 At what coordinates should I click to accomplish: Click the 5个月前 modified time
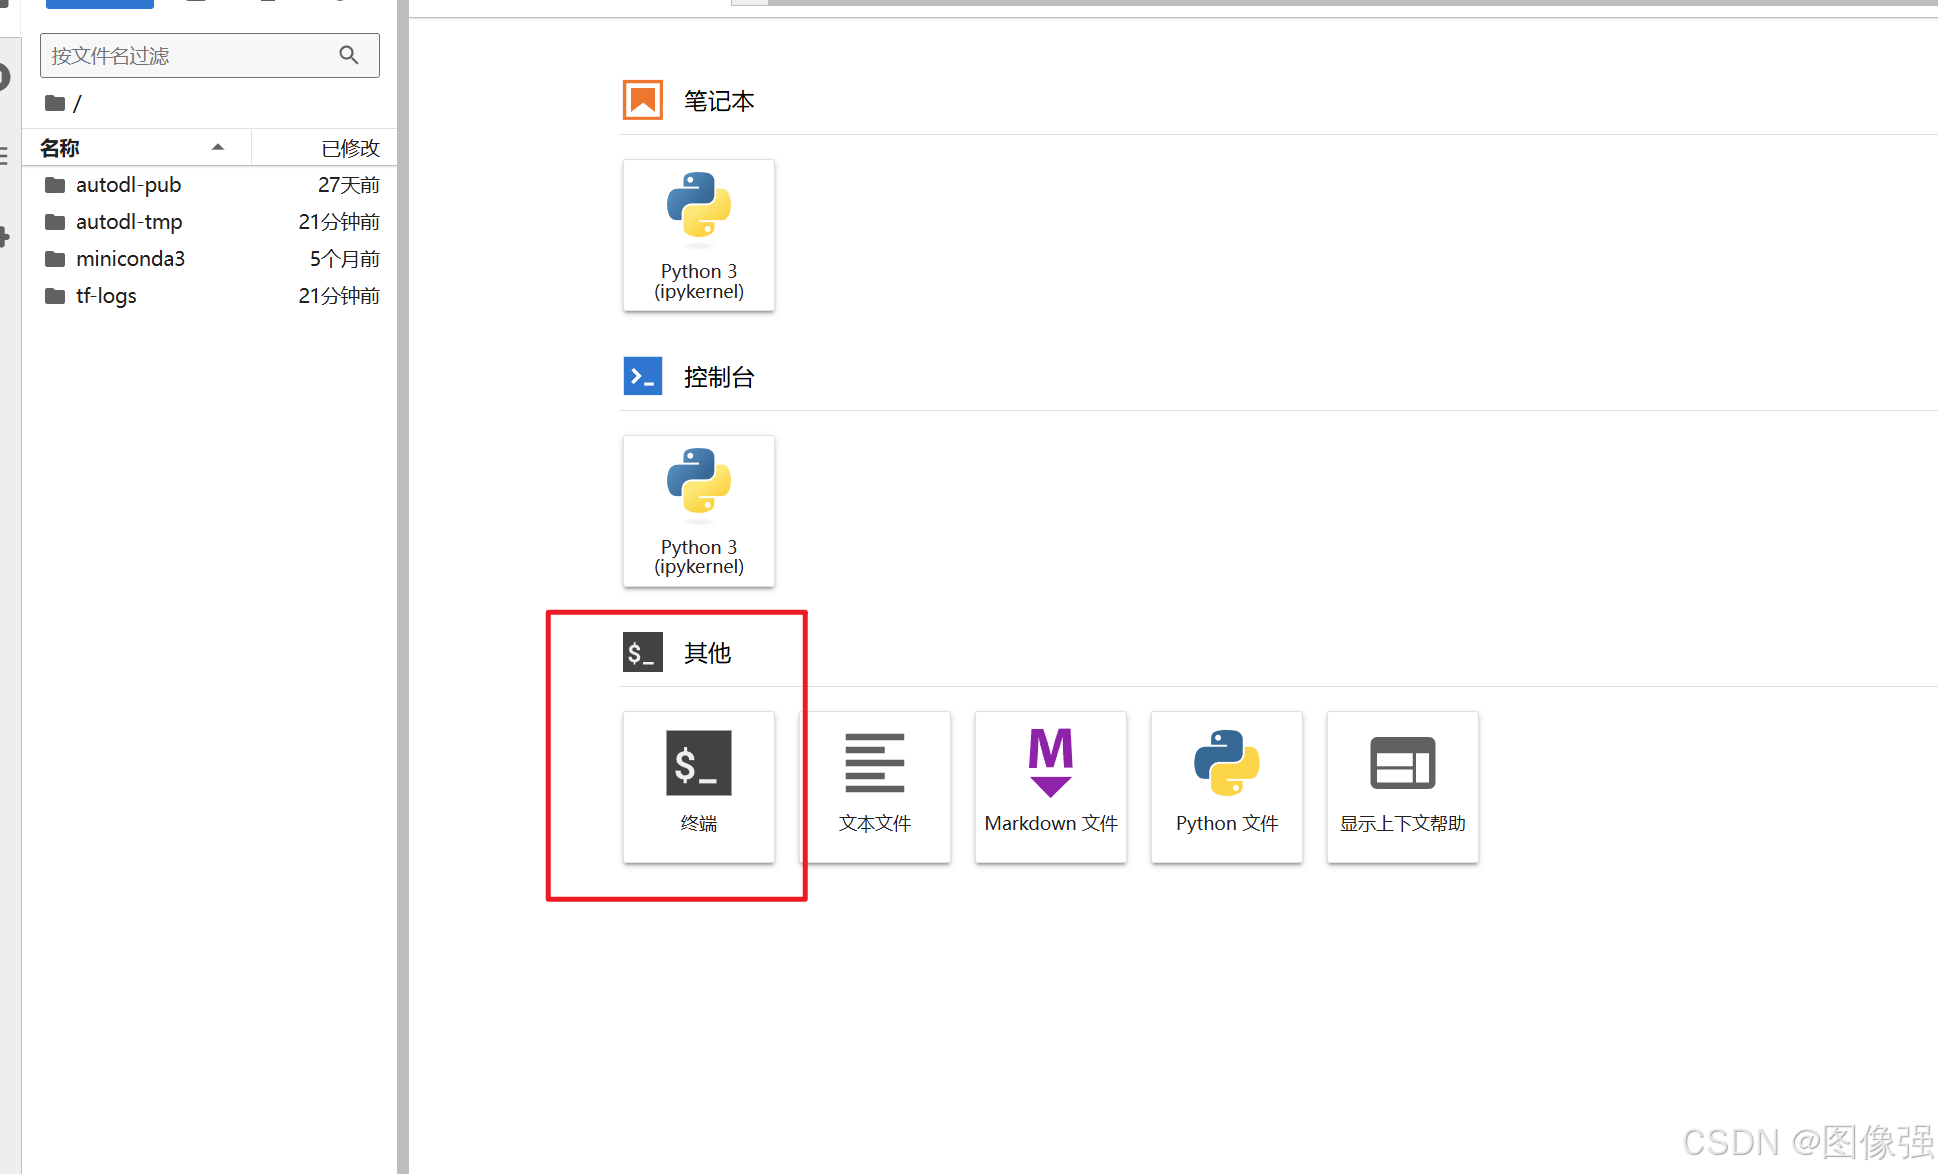[345, 259]
